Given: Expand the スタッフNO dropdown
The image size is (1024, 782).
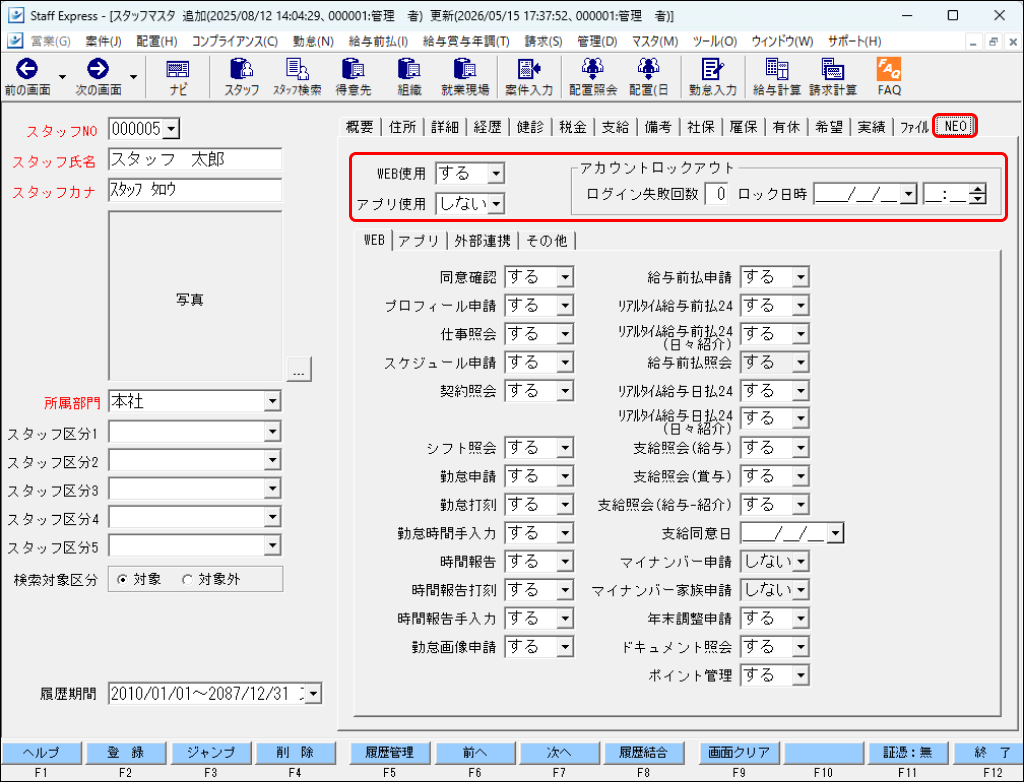Looking at the screenshot, I should tap(171, 129).
